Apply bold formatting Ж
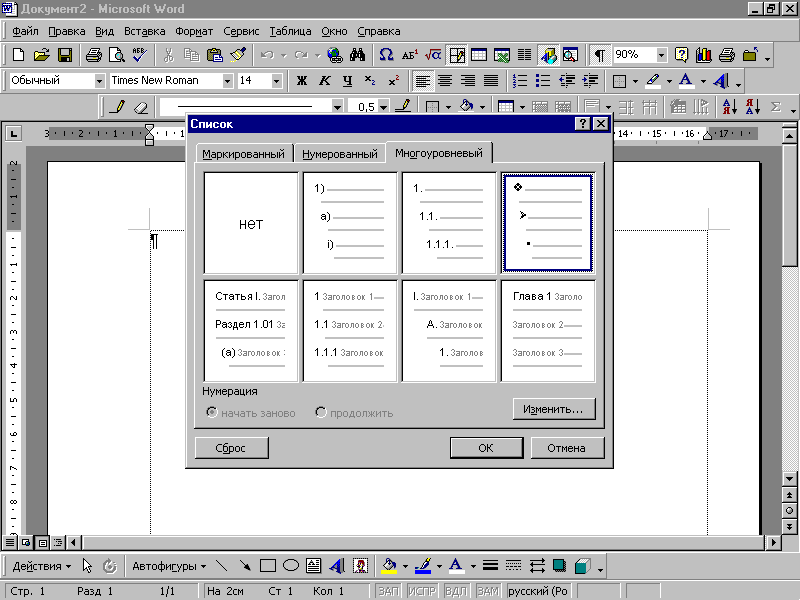Viewport: 800px width, 600px height. [x=302, y=81]
